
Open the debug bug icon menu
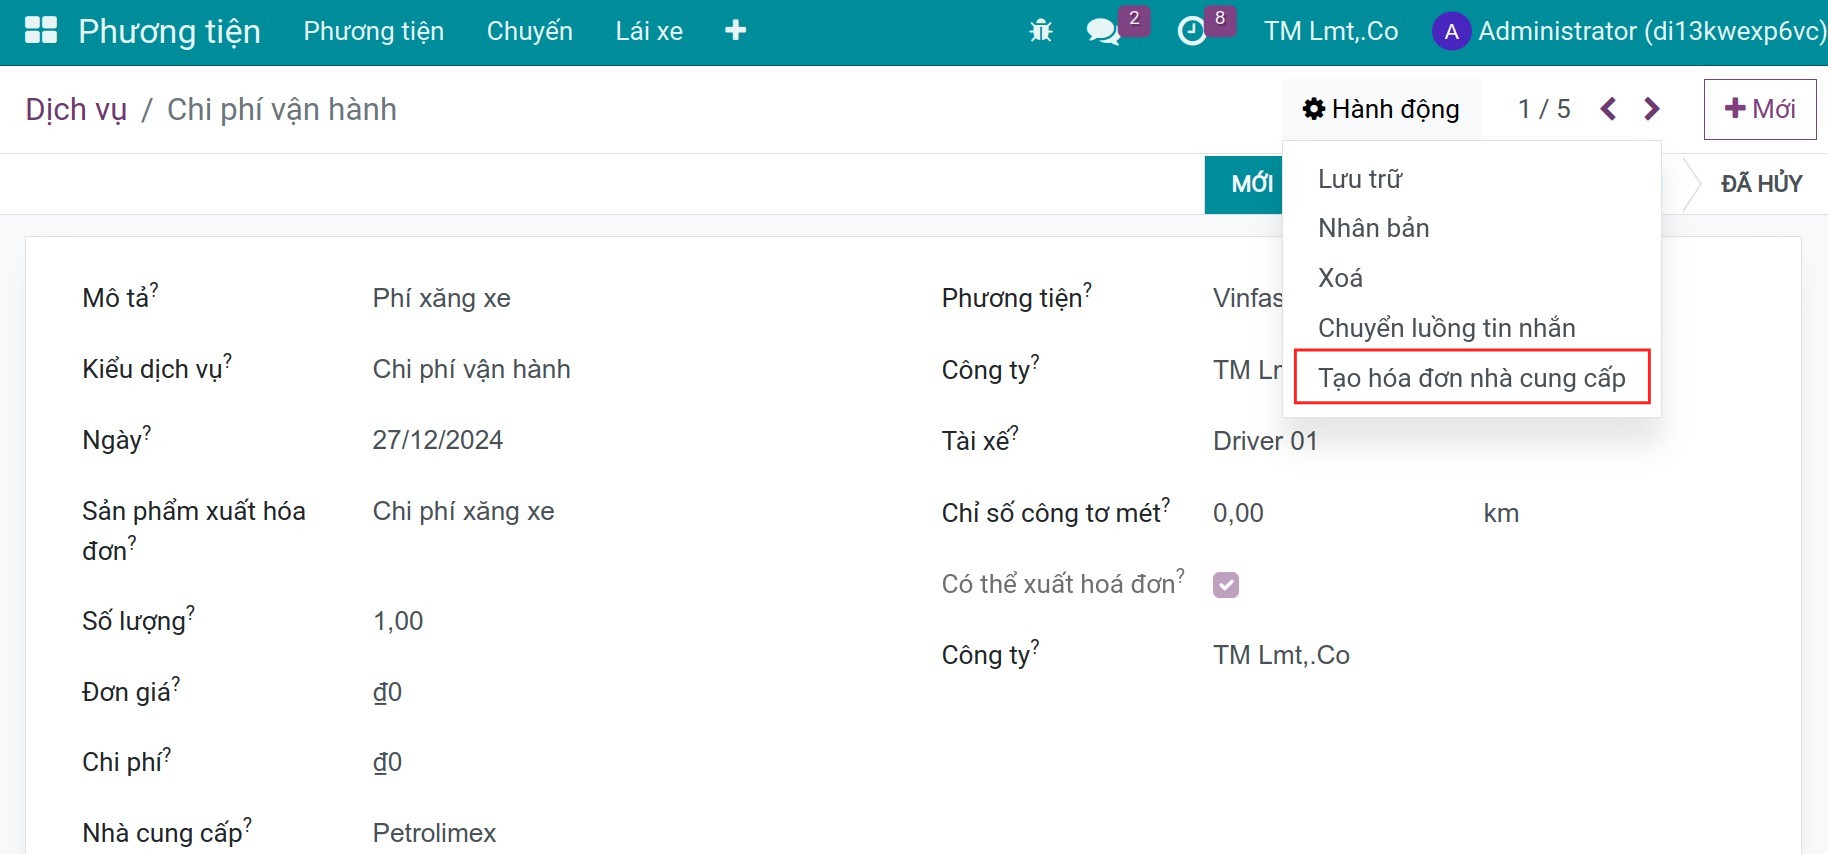point(1041,31)
